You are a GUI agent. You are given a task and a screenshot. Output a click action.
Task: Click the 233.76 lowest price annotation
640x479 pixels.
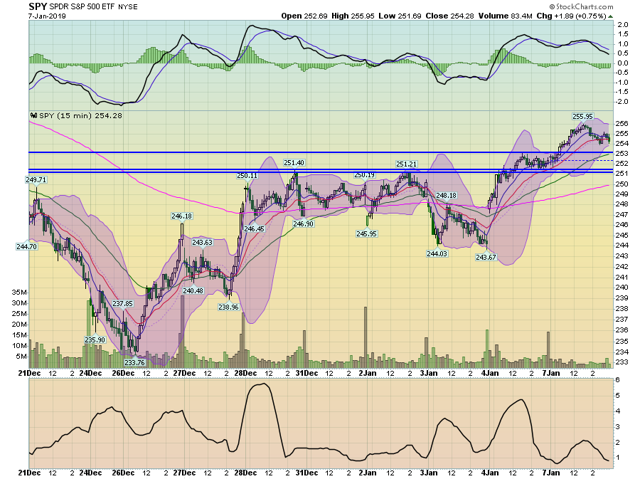pyautogui.click(x=135, y=362)
